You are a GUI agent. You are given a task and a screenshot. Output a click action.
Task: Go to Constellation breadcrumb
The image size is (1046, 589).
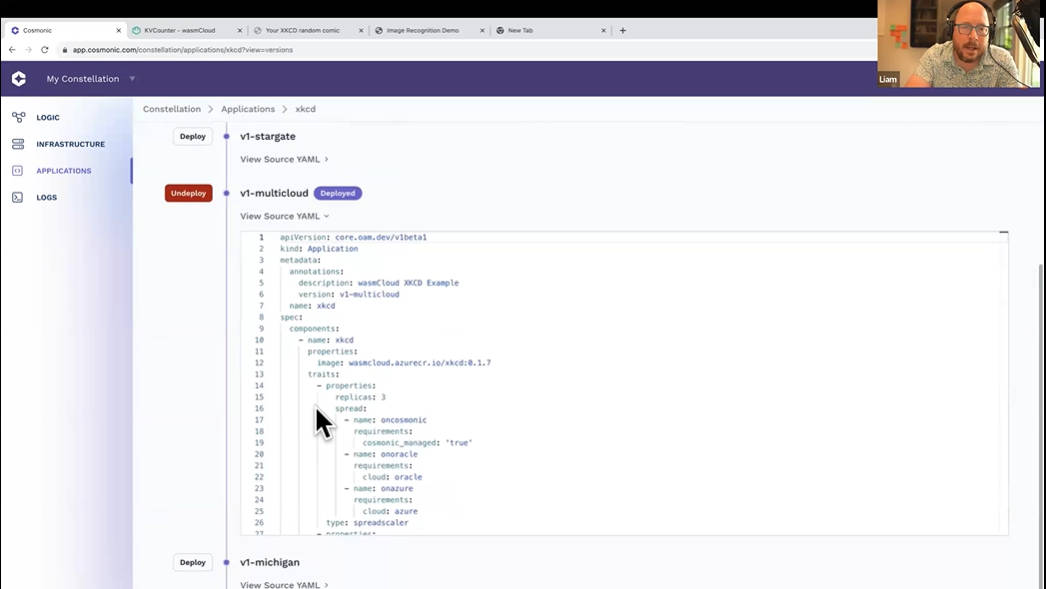(x=171, y=109)
